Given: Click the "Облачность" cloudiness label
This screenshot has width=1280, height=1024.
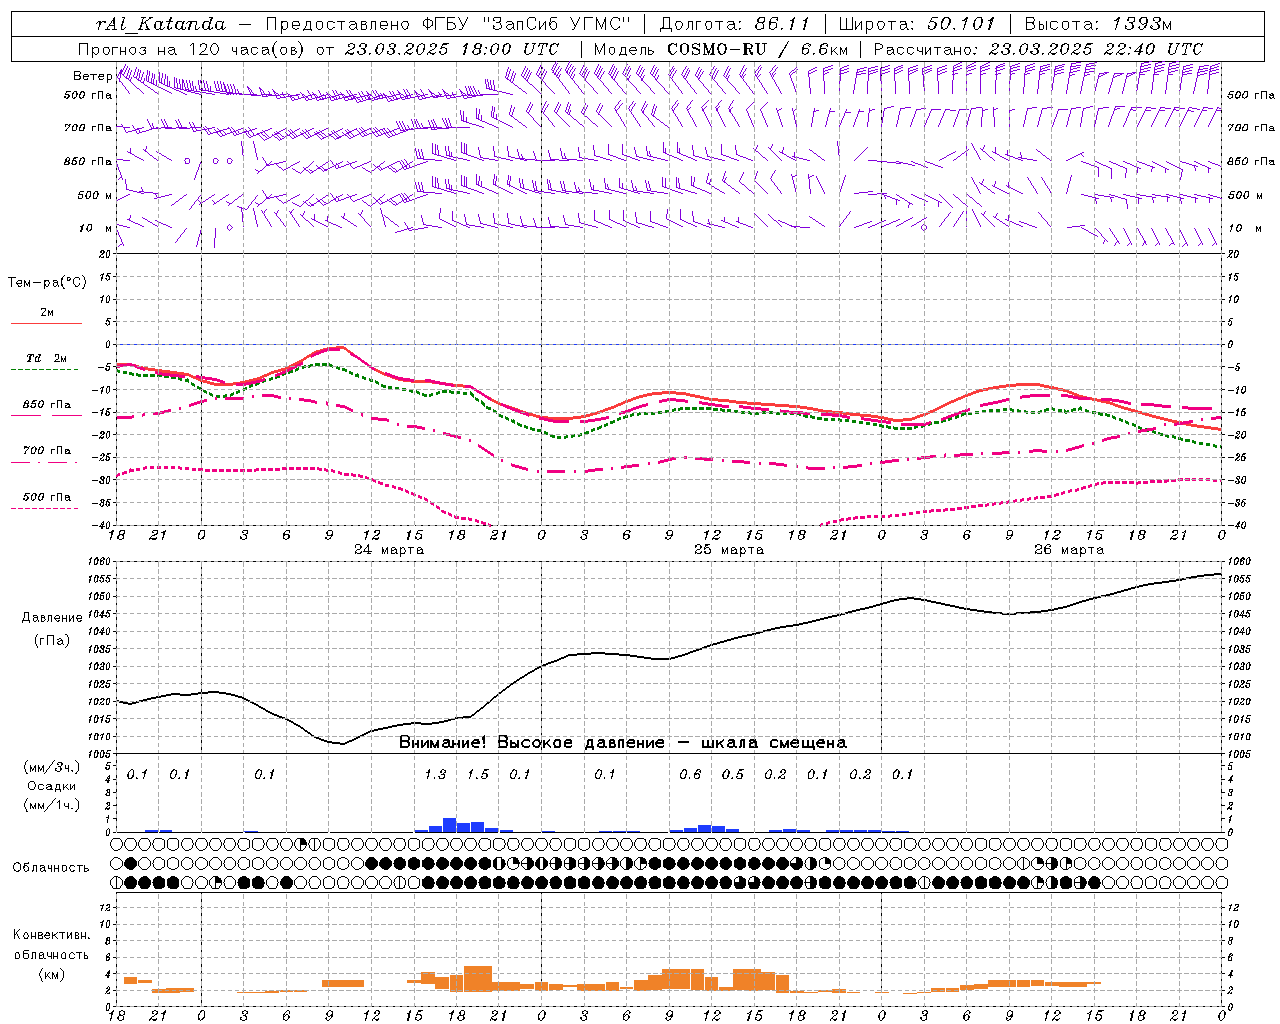Looking at the screenshot, I should click(x=51, y=868).
